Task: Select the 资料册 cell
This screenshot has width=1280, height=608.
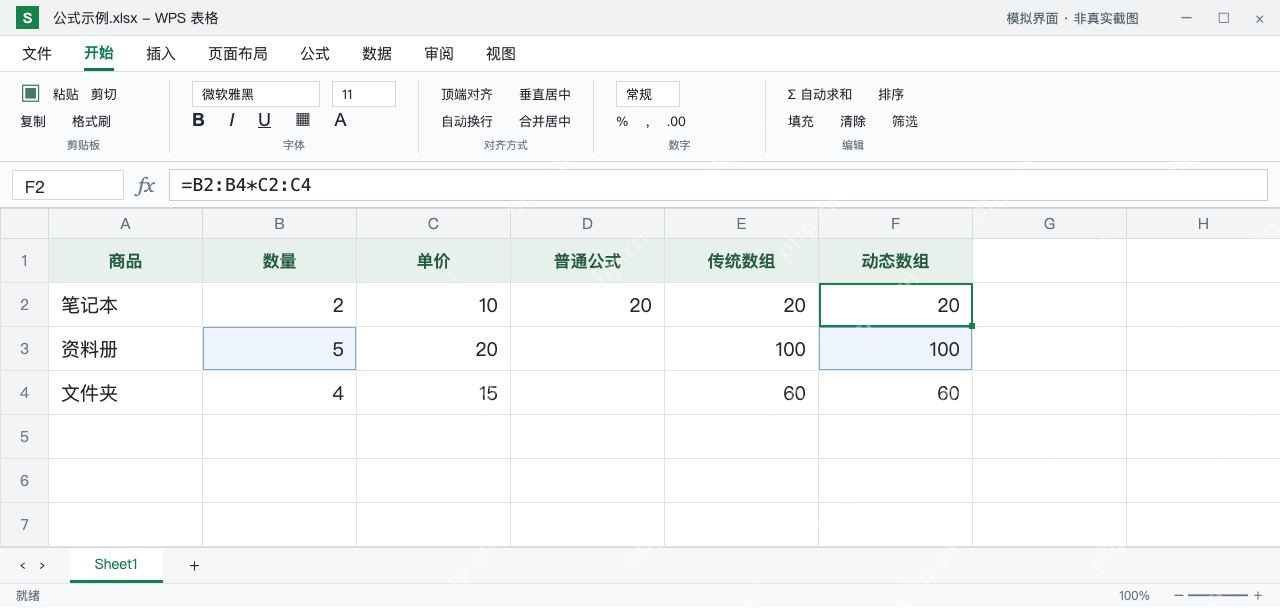Action: (x=126, y=349)
